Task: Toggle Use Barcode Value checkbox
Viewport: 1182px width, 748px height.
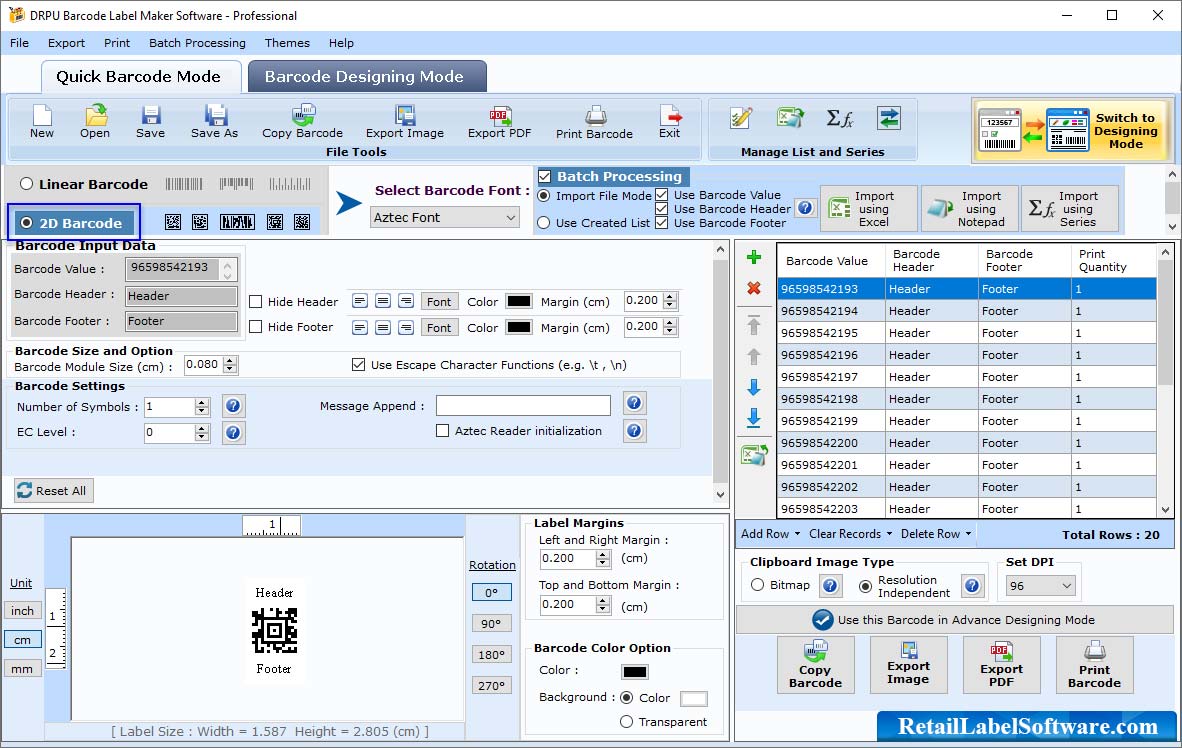Action: click(661, 195)
